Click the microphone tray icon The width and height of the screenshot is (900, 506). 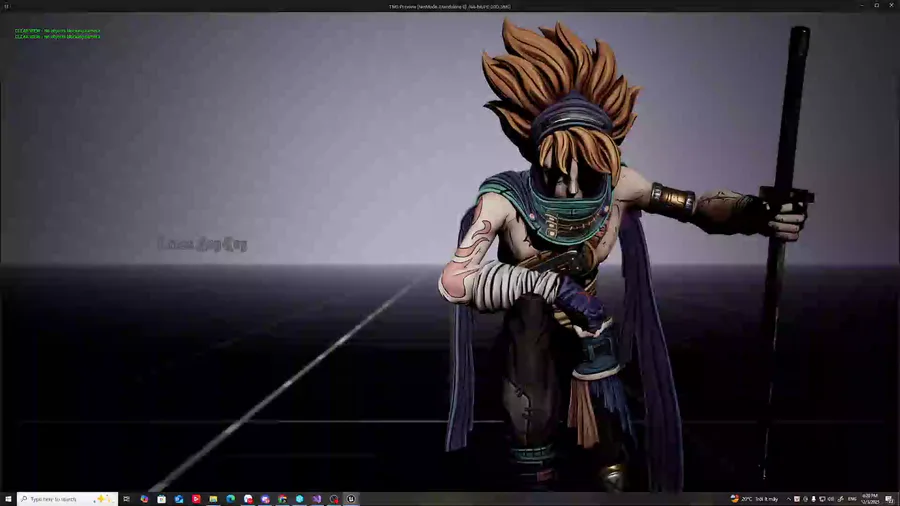click(813, 499)
